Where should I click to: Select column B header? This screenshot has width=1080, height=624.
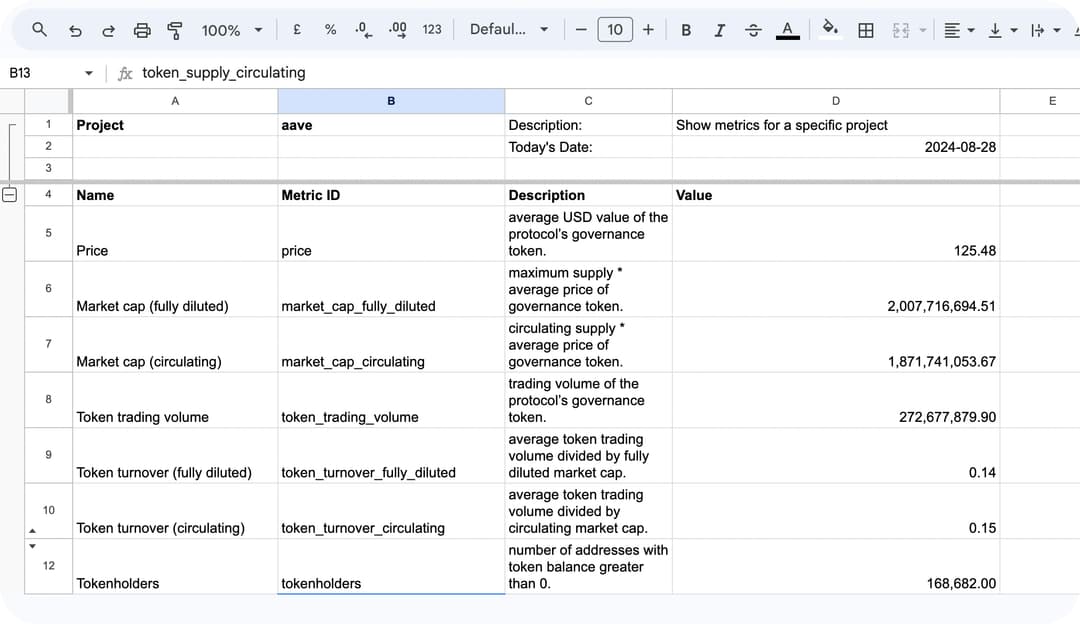click(x=391, y=101)
